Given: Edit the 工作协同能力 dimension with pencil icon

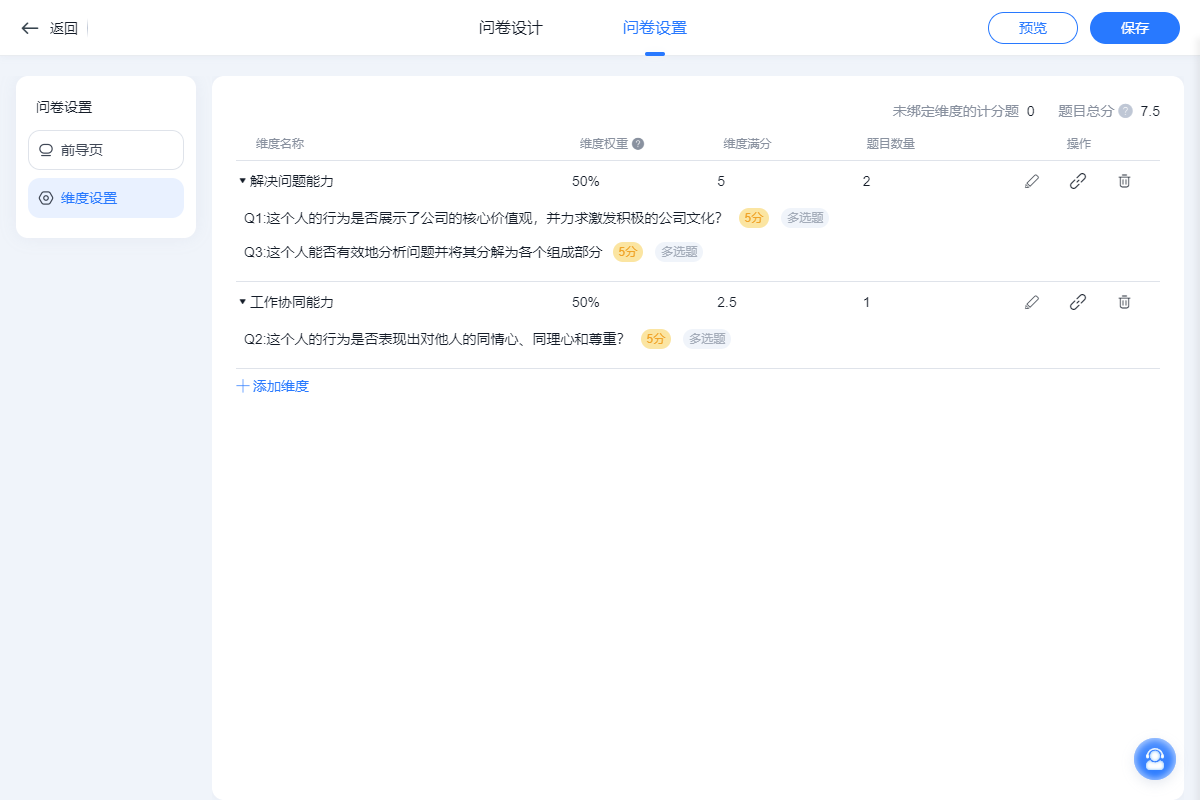Looking at the screenshot, I should (1032, 302).
